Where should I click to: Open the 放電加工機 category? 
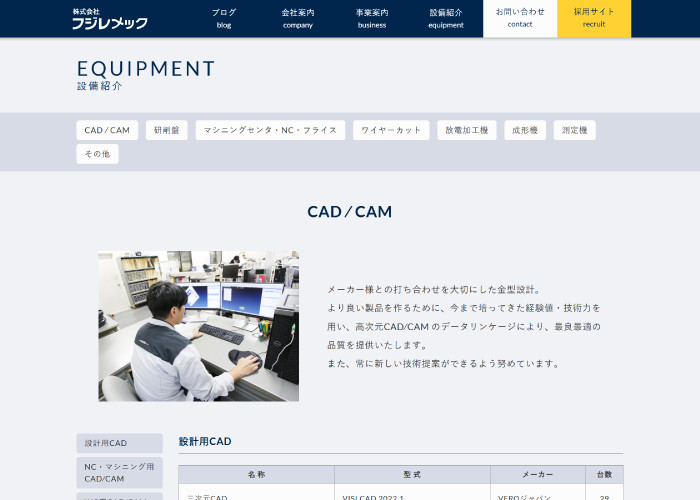click(467, 130)
